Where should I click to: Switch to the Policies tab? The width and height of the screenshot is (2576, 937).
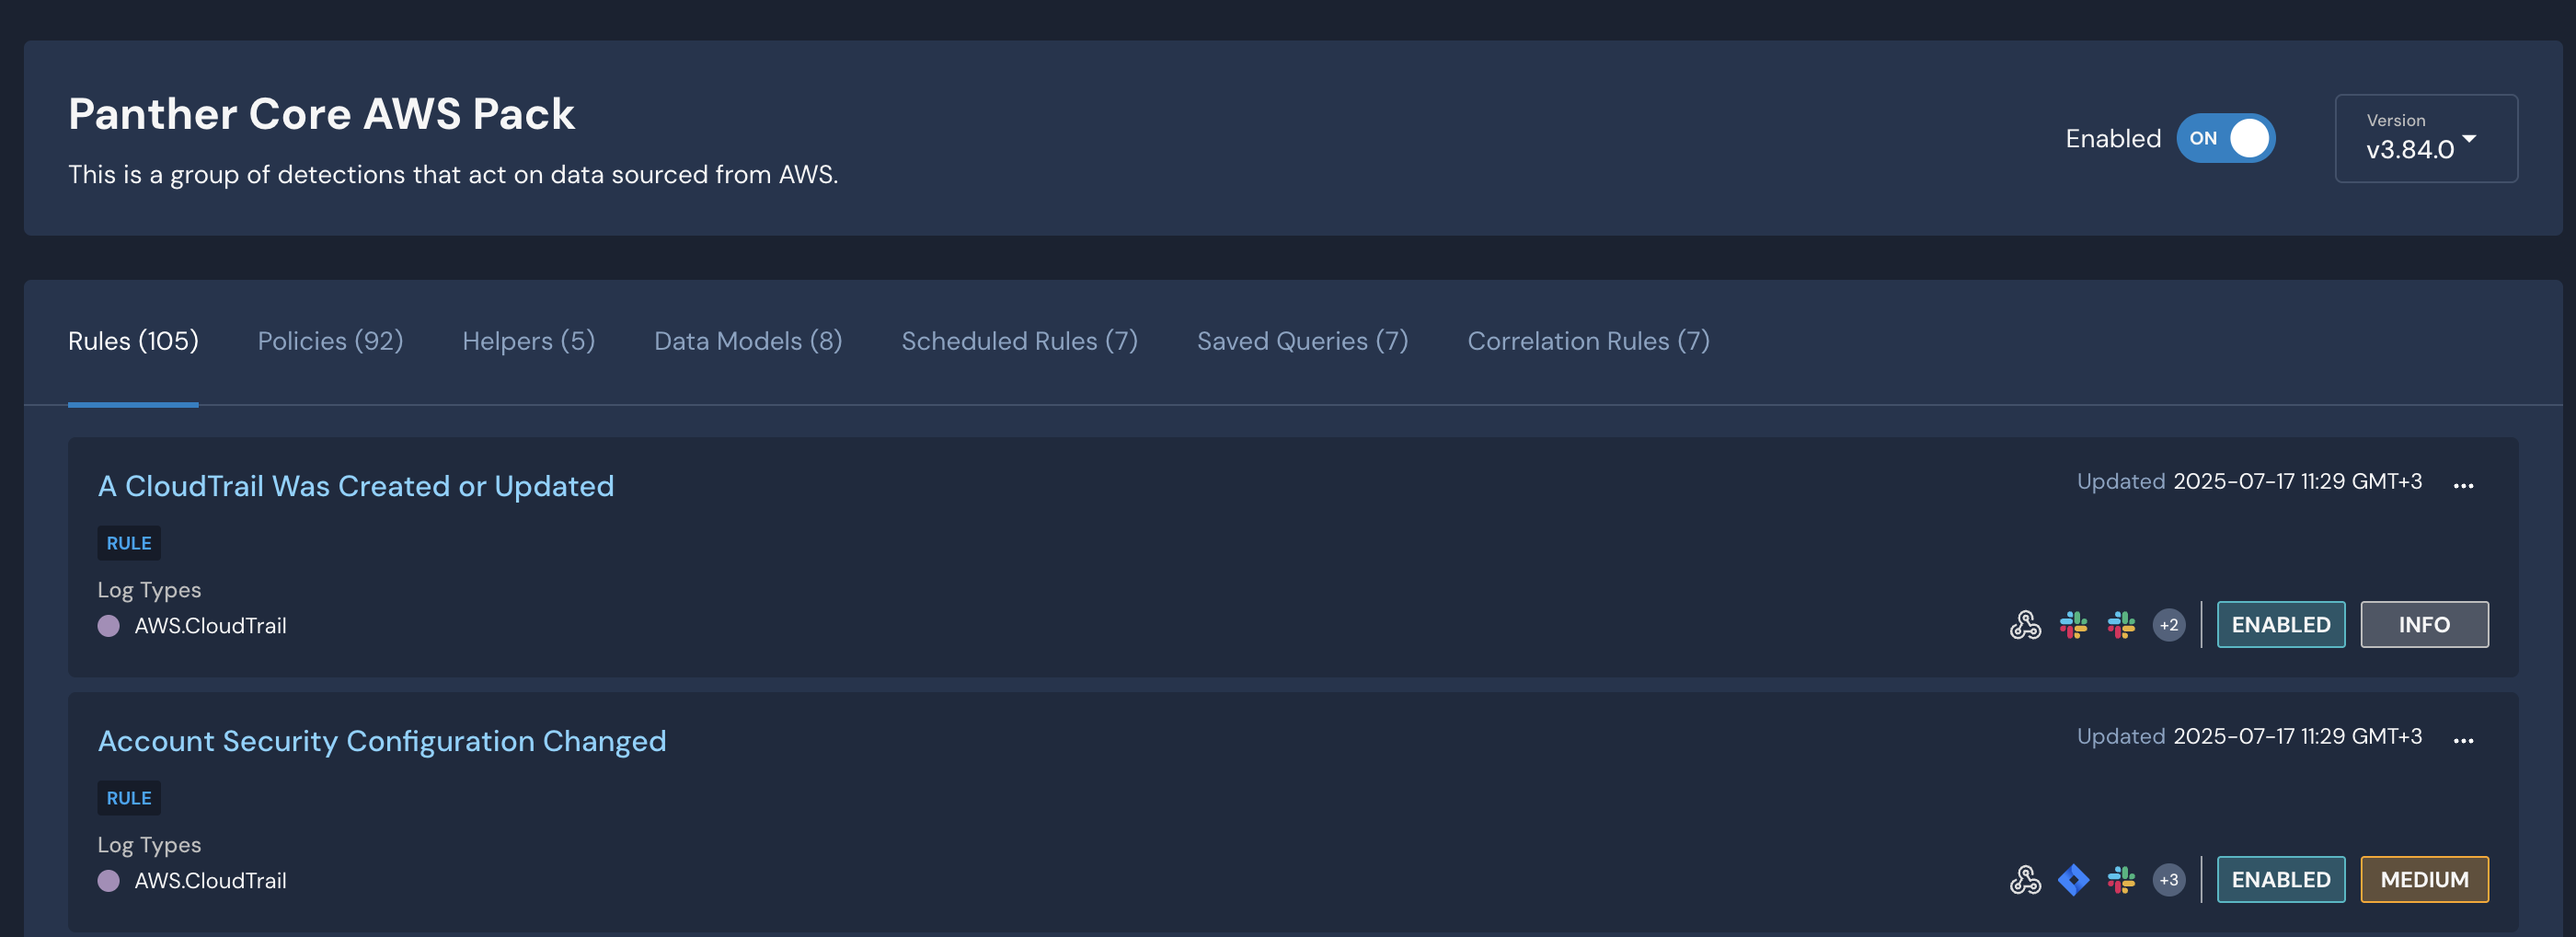[x=330, y=340]
